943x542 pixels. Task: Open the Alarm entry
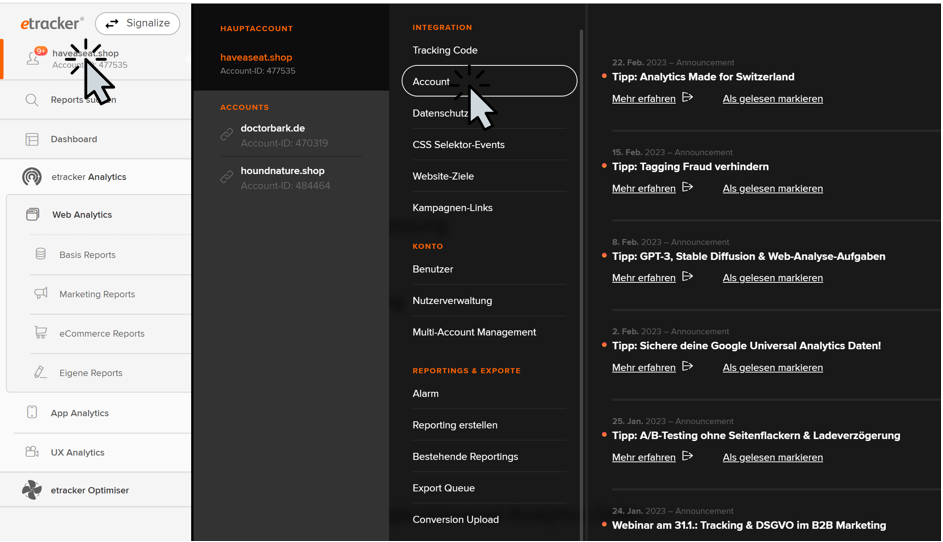point(425,394)
